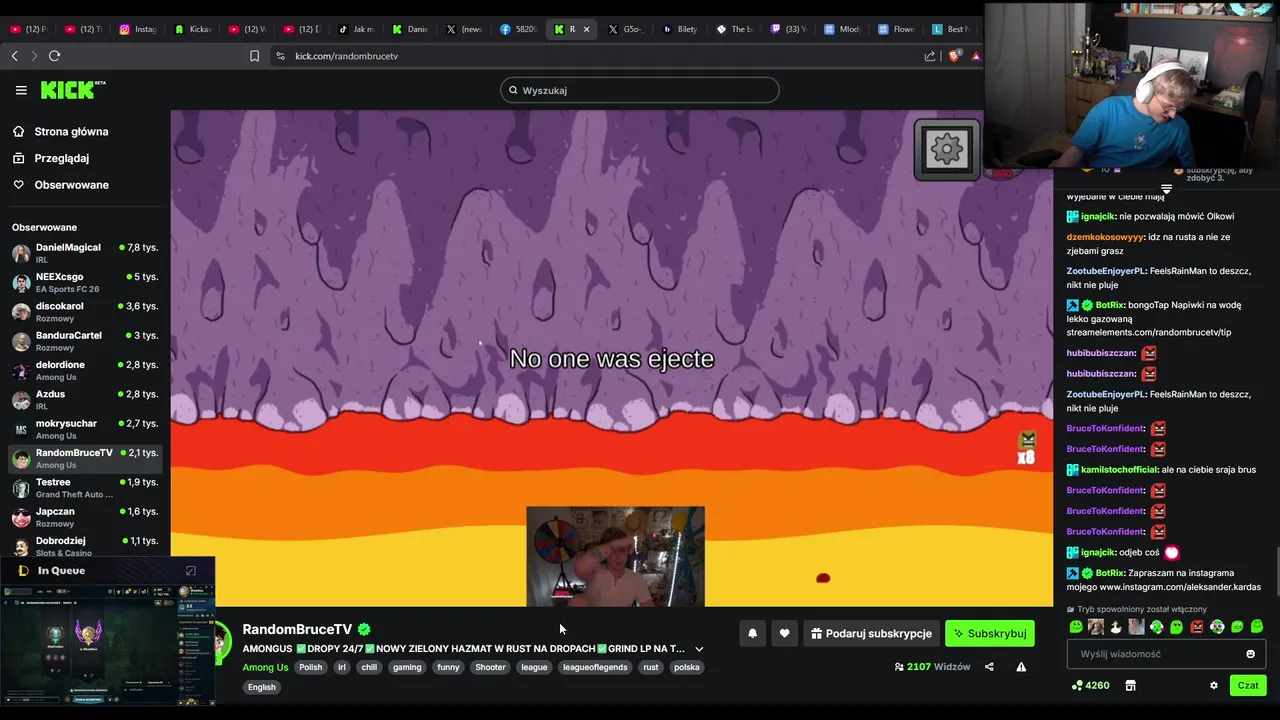Switch to the Instagram browser tab
The image size is (1280, 720).
point(137,29)
